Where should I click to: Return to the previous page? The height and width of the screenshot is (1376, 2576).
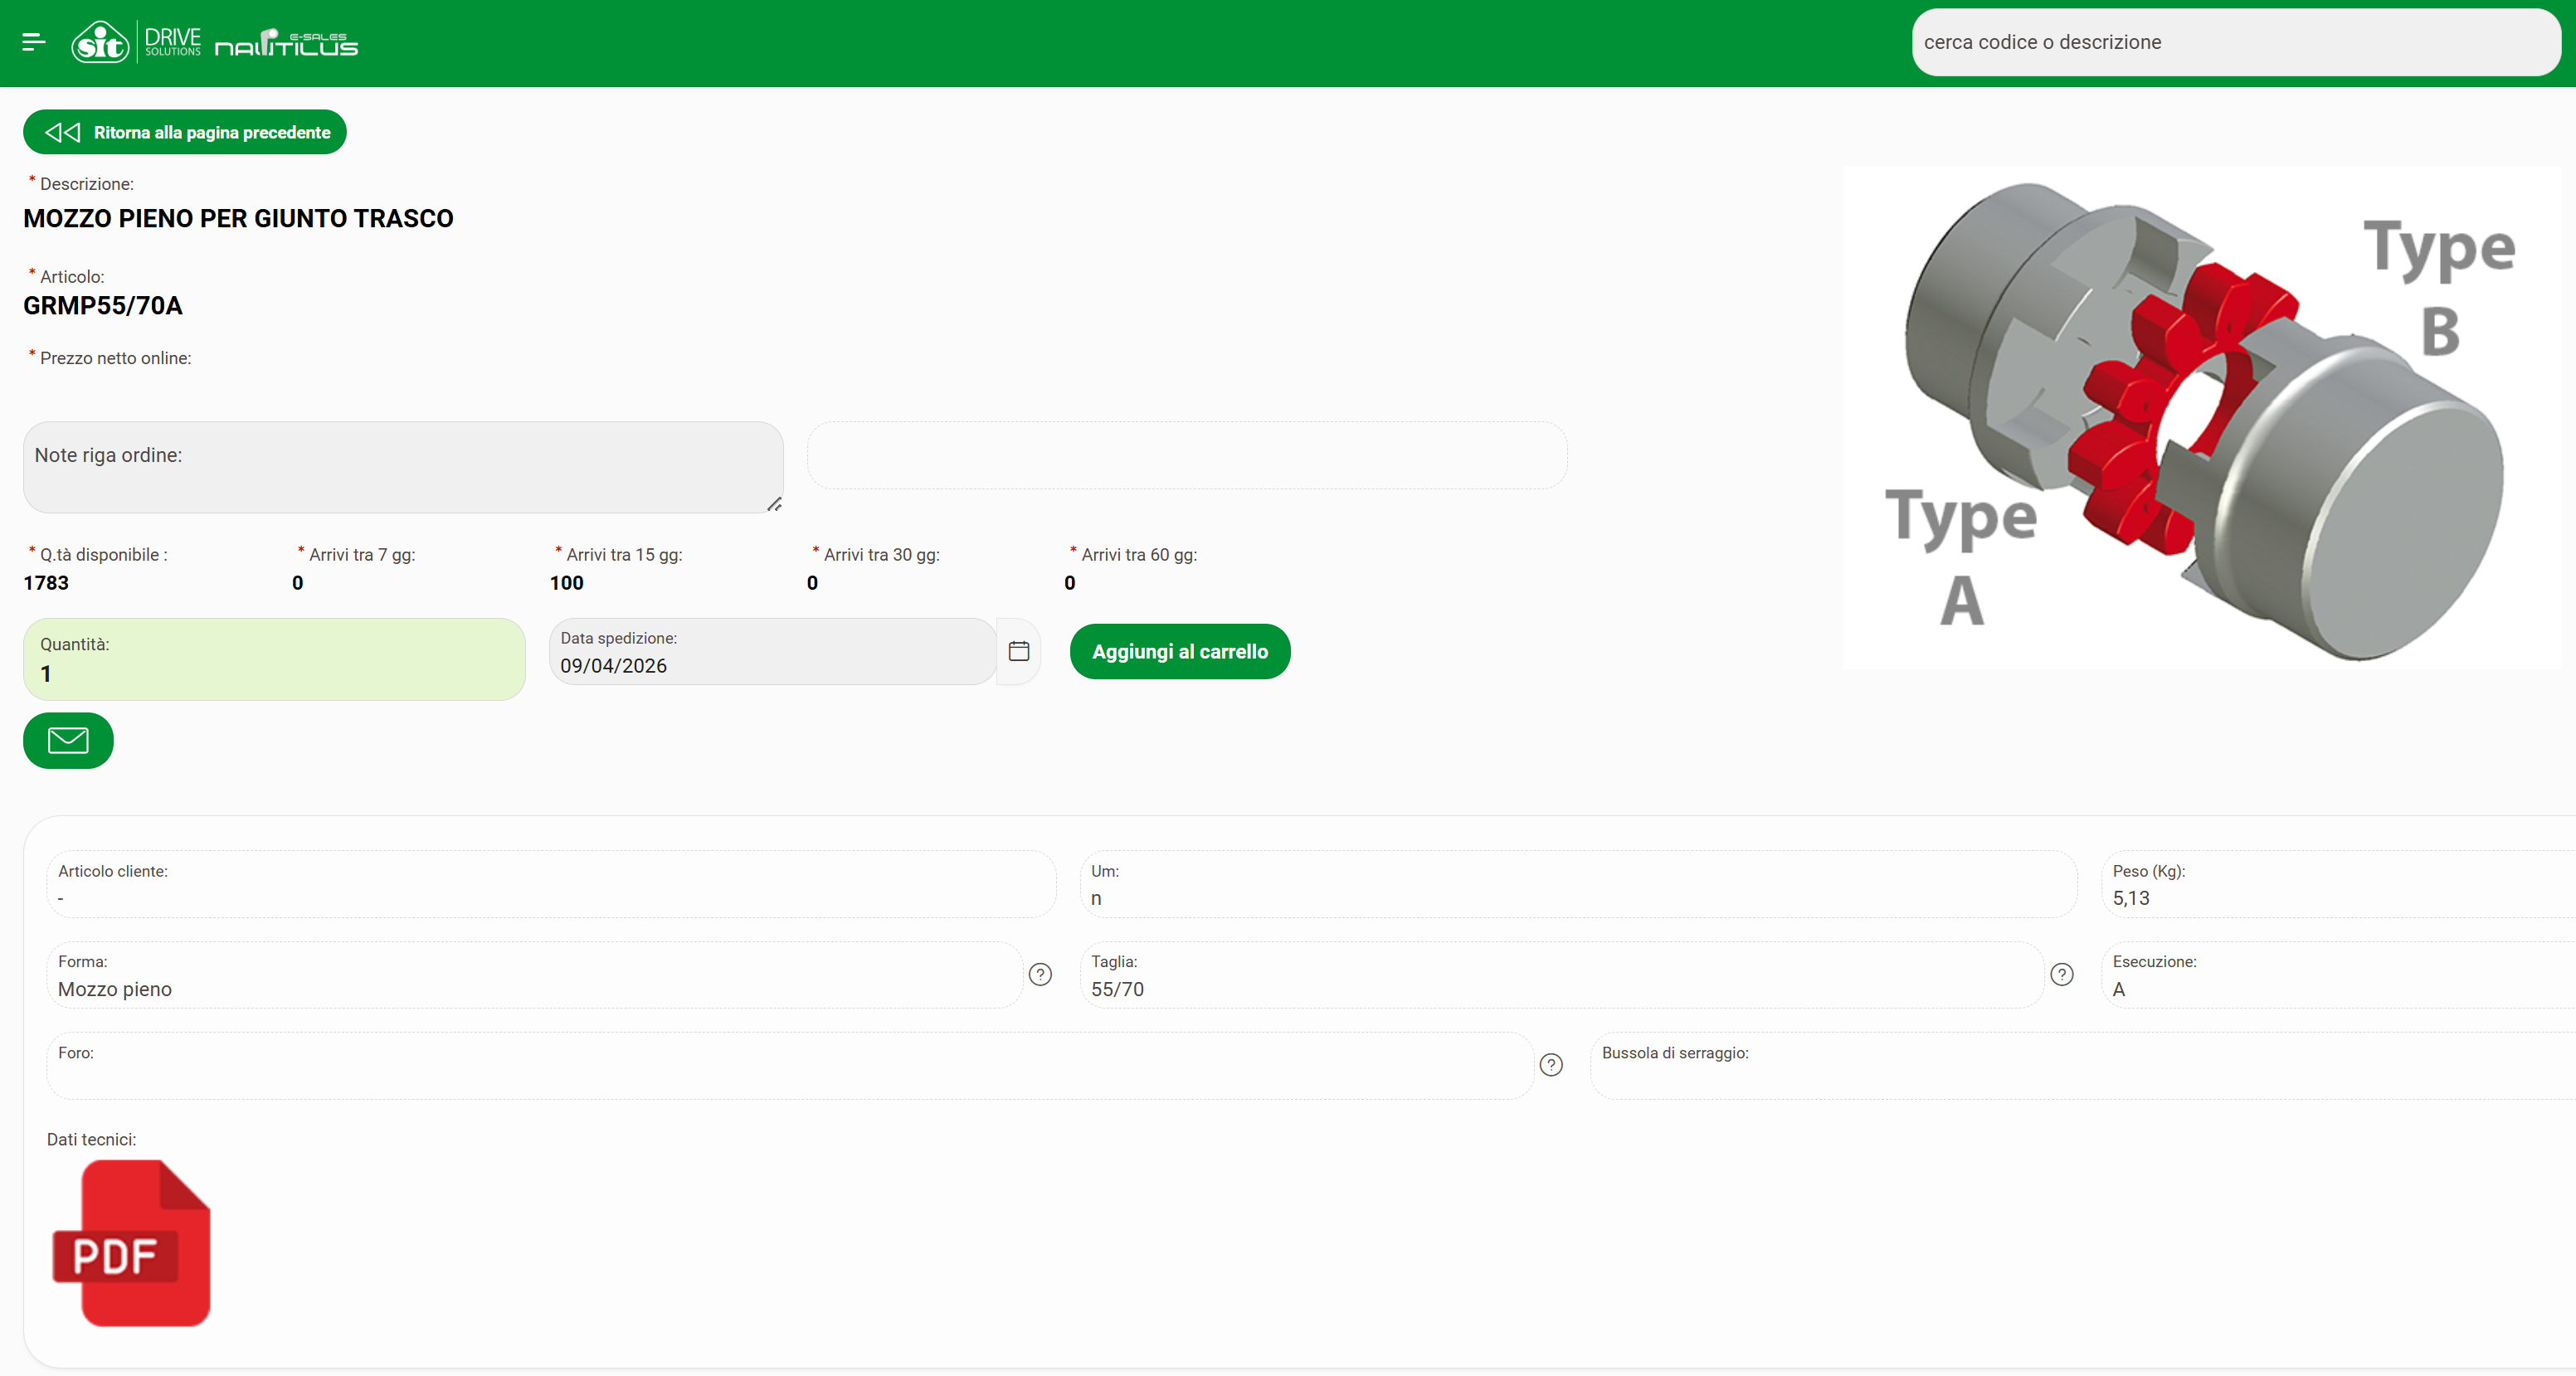[x=185, y=132]
